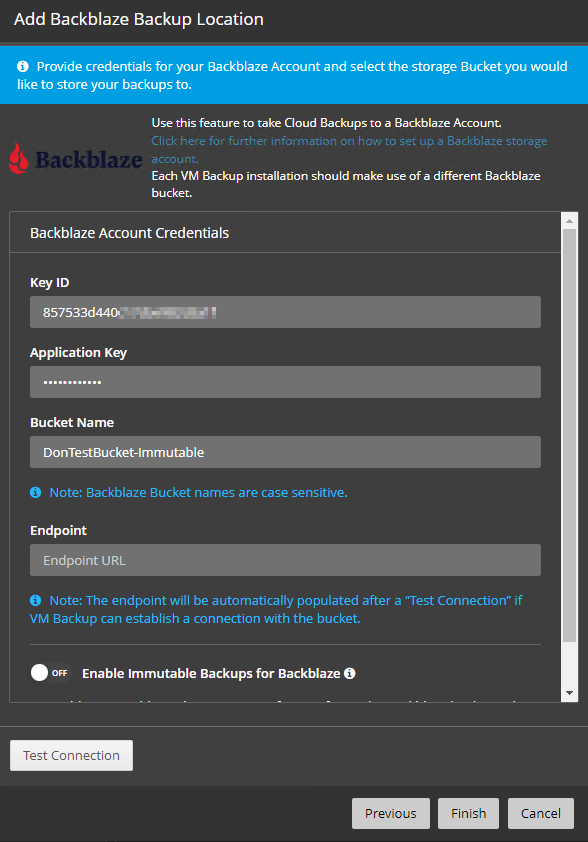This screenshot has width=588, height=842.
Task: Click info icon beside bucket names note
Action: point(35,492)
